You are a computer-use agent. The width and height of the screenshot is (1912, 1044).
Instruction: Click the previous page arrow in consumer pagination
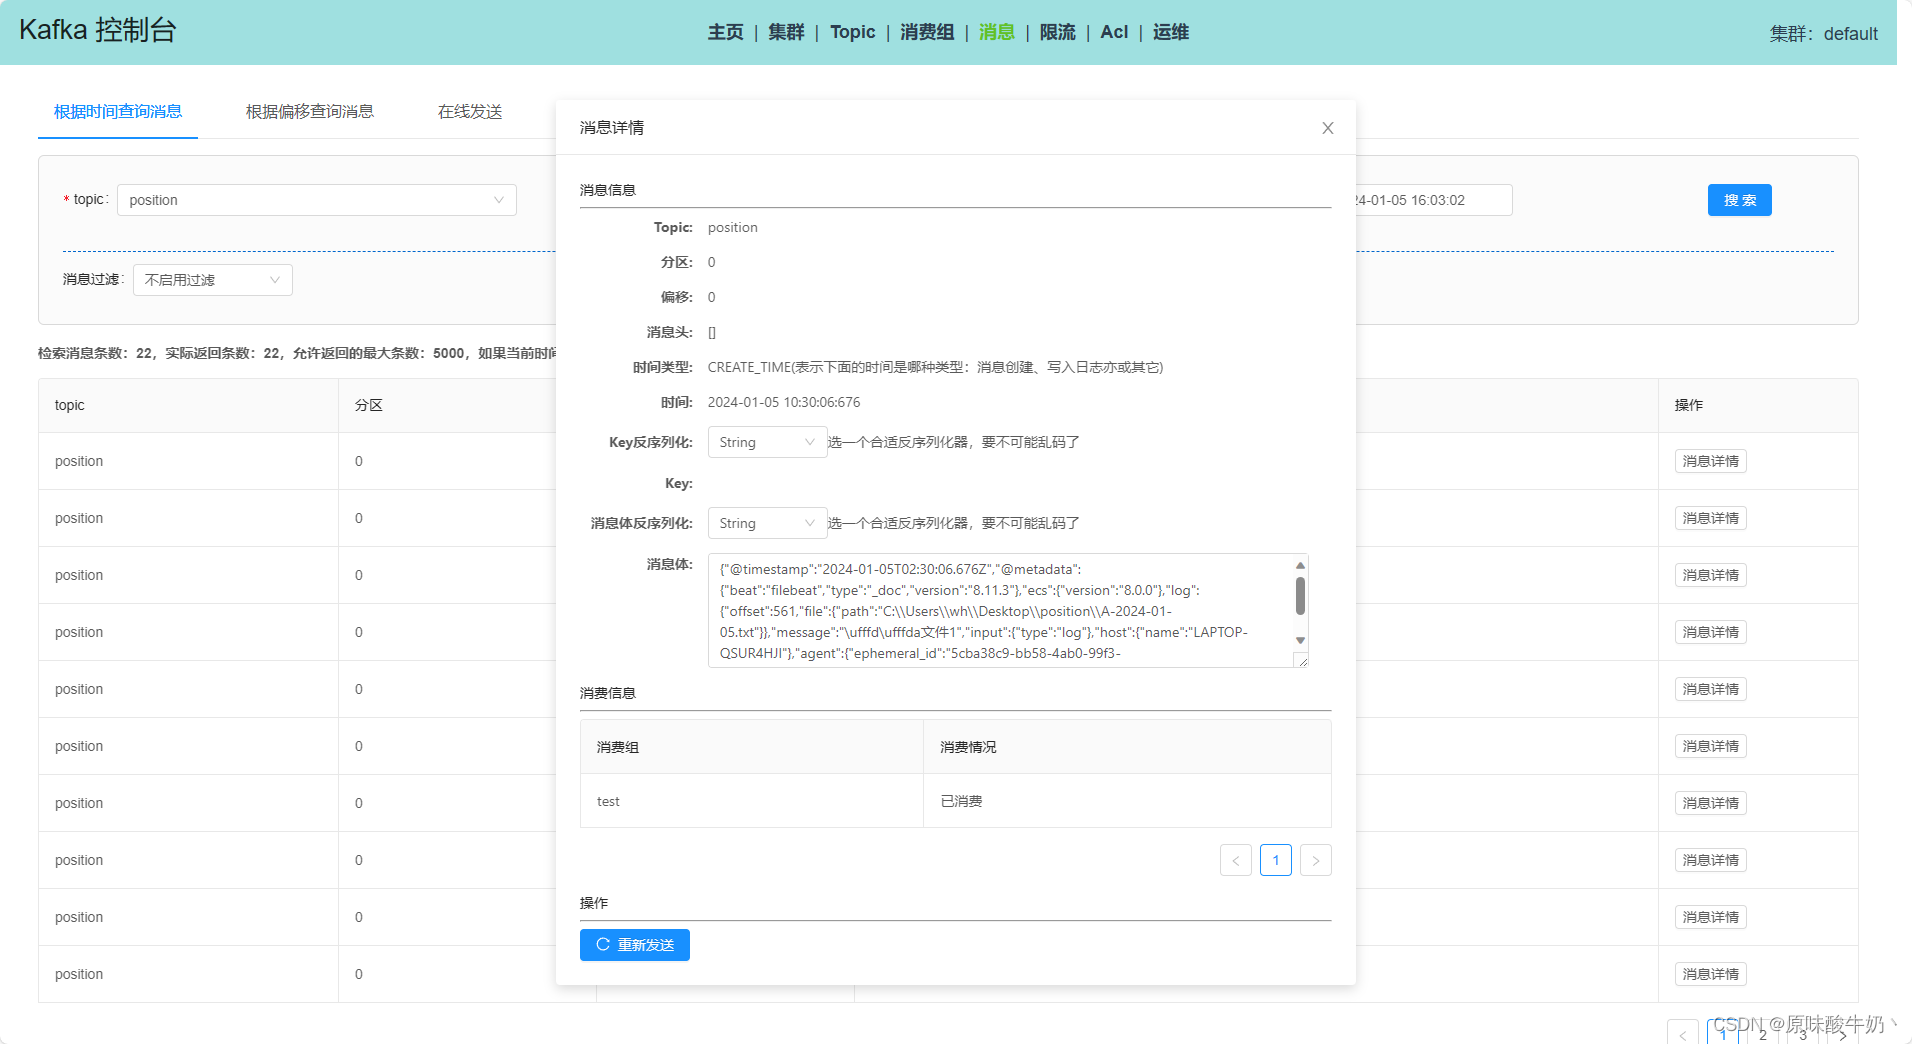1235,860
